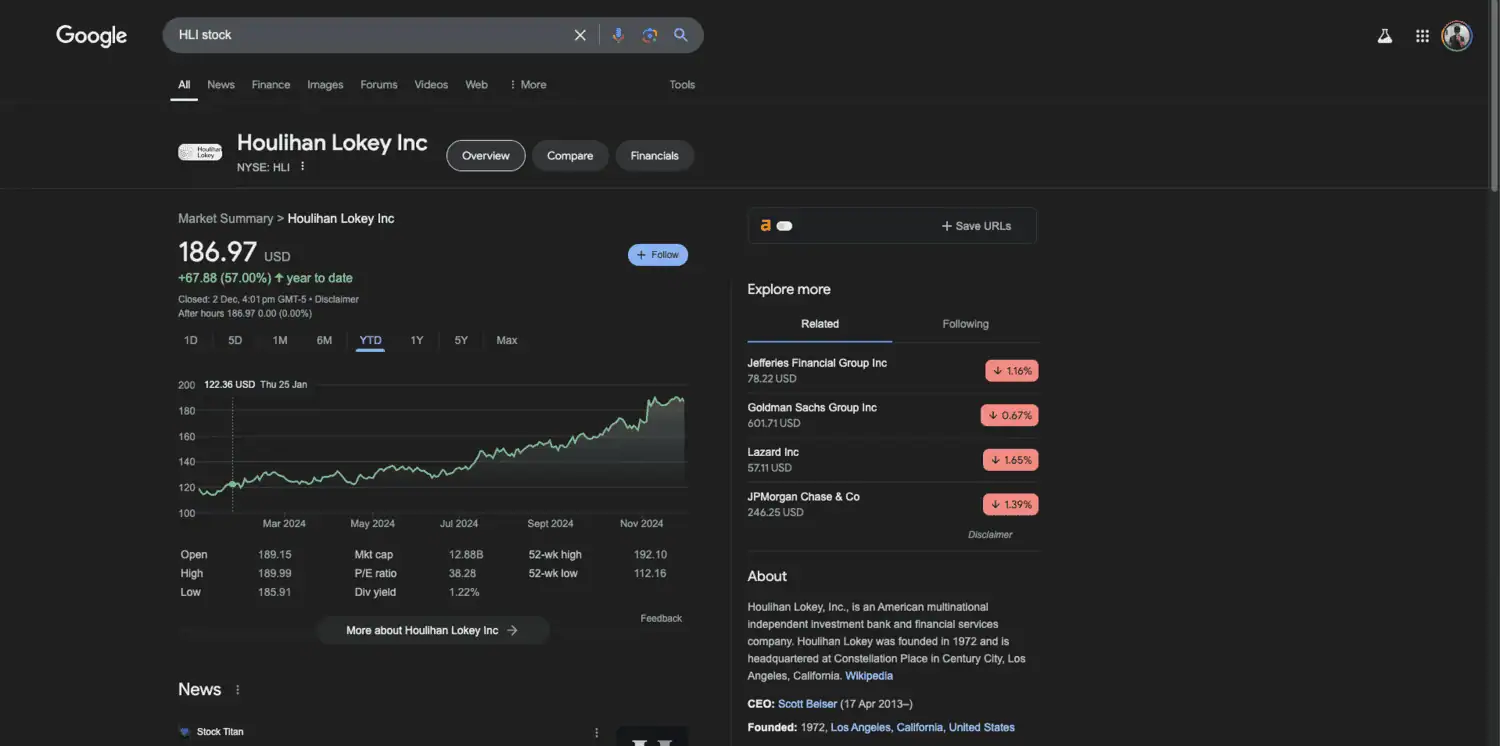Toggle the switch next to orange icon

coord(785,226)
